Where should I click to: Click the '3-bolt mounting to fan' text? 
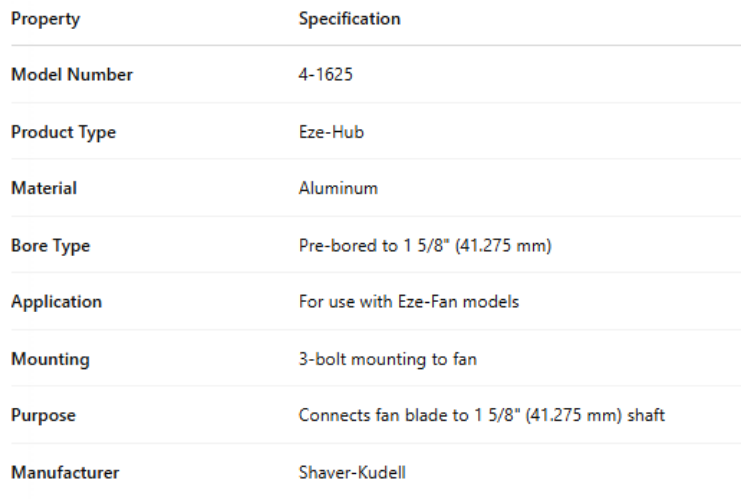point(387,358)
